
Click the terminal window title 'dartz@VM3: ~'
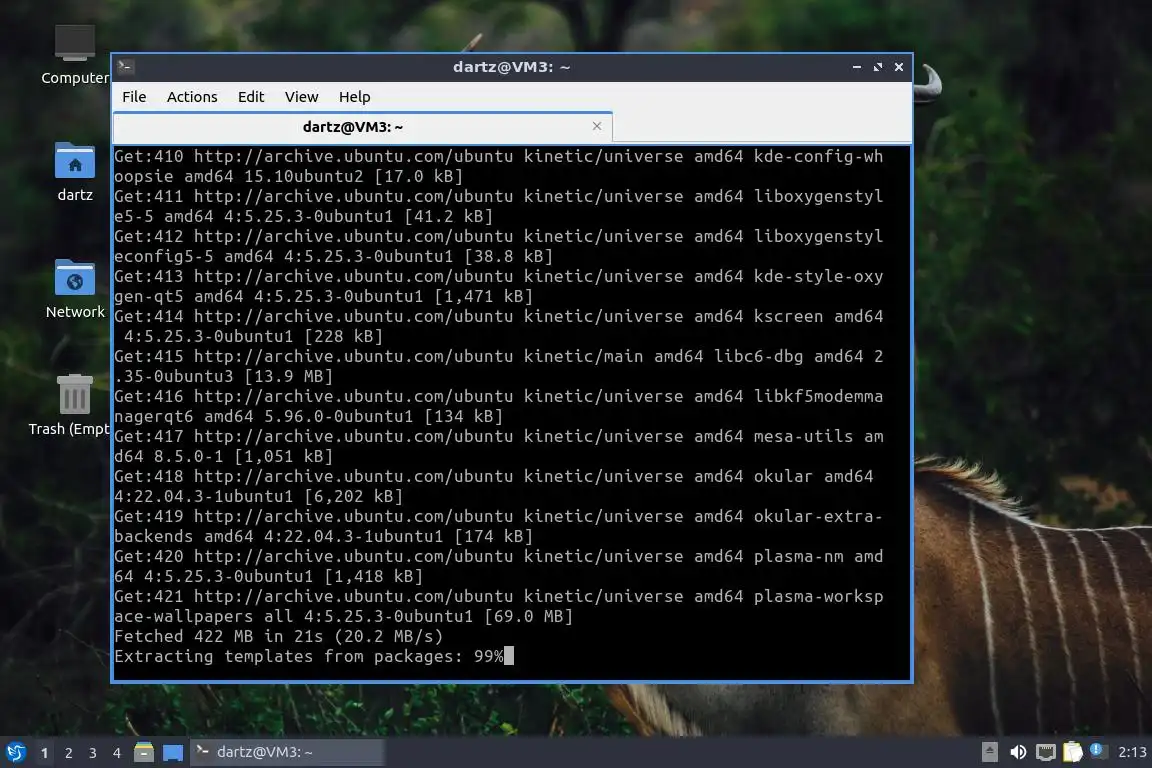click(511, 67)
